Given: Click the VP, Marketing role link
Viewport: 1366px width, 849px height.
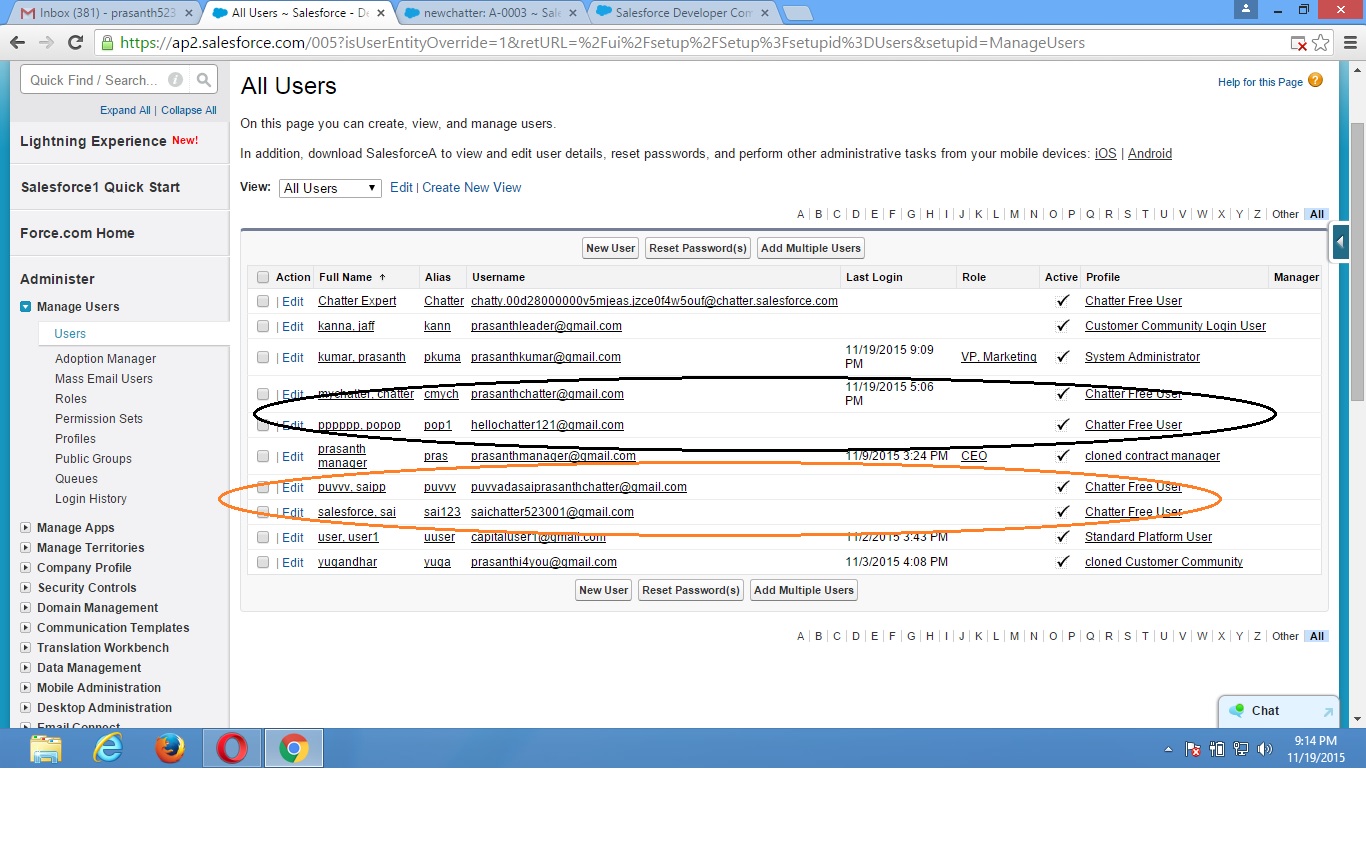Looking at the screenshot, I should click(999, 357).
